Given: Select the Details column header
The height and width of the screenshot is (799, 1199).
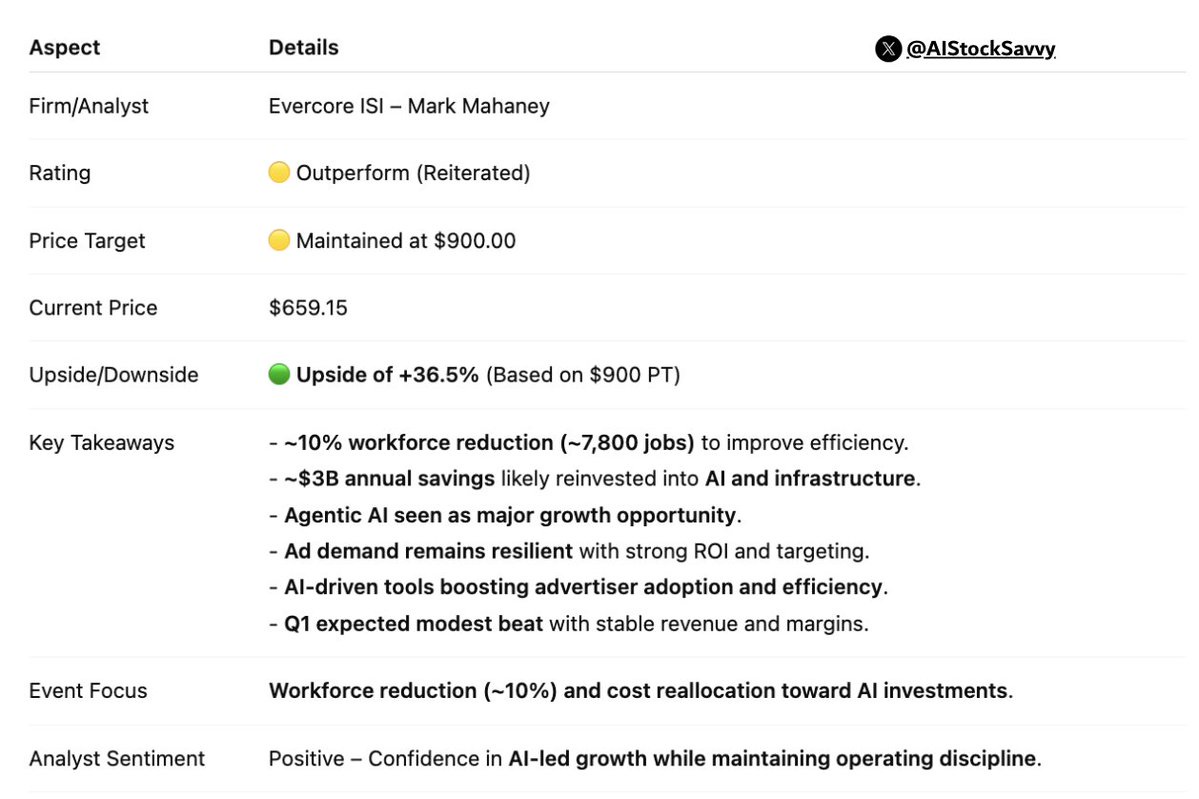Looking at the screenshot, I should pos(304,47).
